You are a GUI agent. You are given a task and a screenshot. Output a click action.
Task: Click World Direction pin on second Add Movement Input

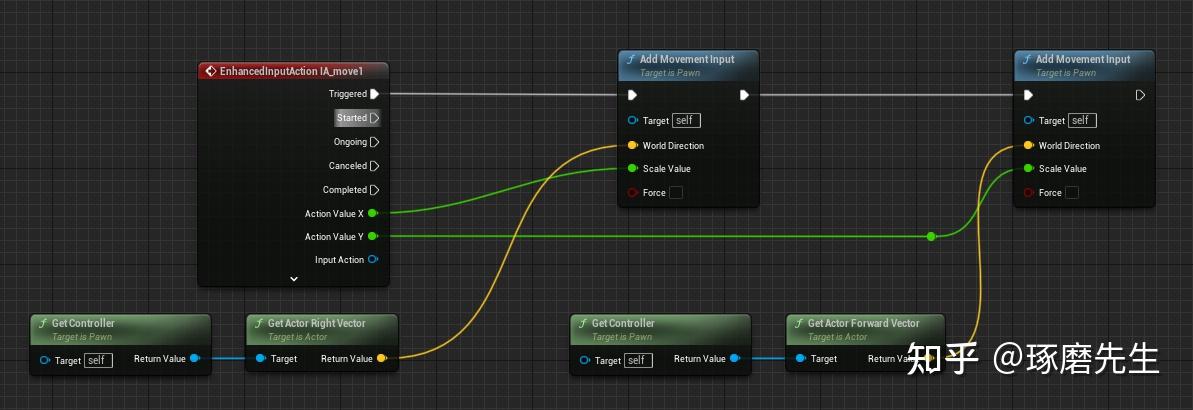tap(1029, 145)
